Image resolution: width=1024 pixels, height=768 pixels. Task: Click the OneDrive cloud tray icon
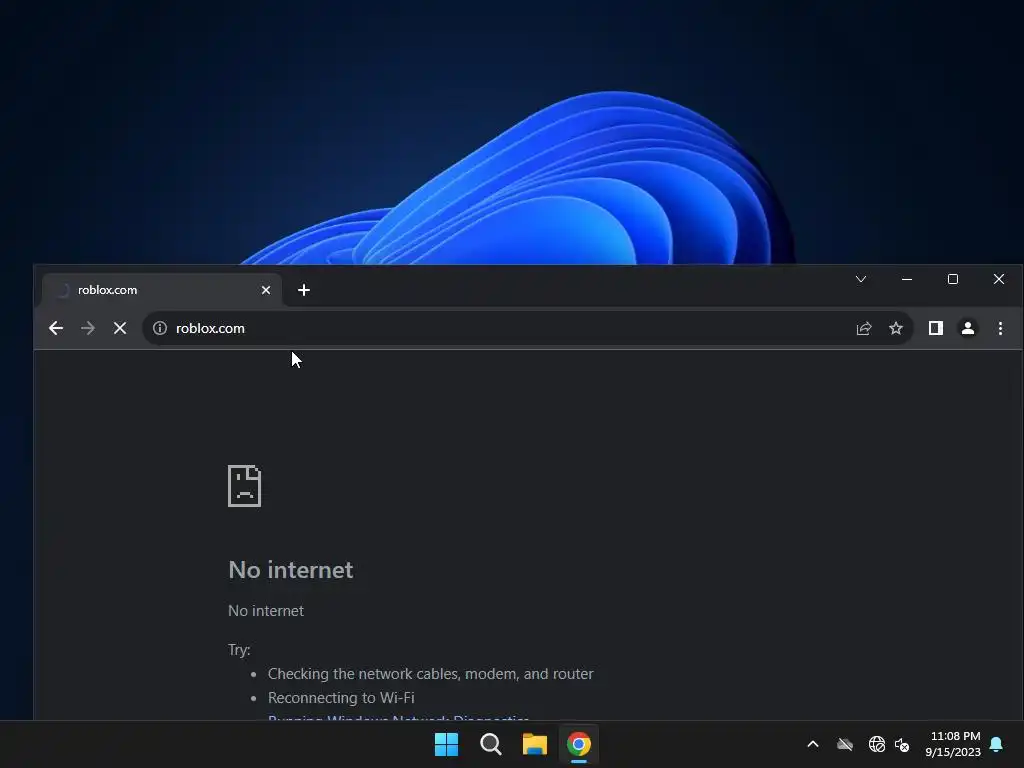(845, 744)
